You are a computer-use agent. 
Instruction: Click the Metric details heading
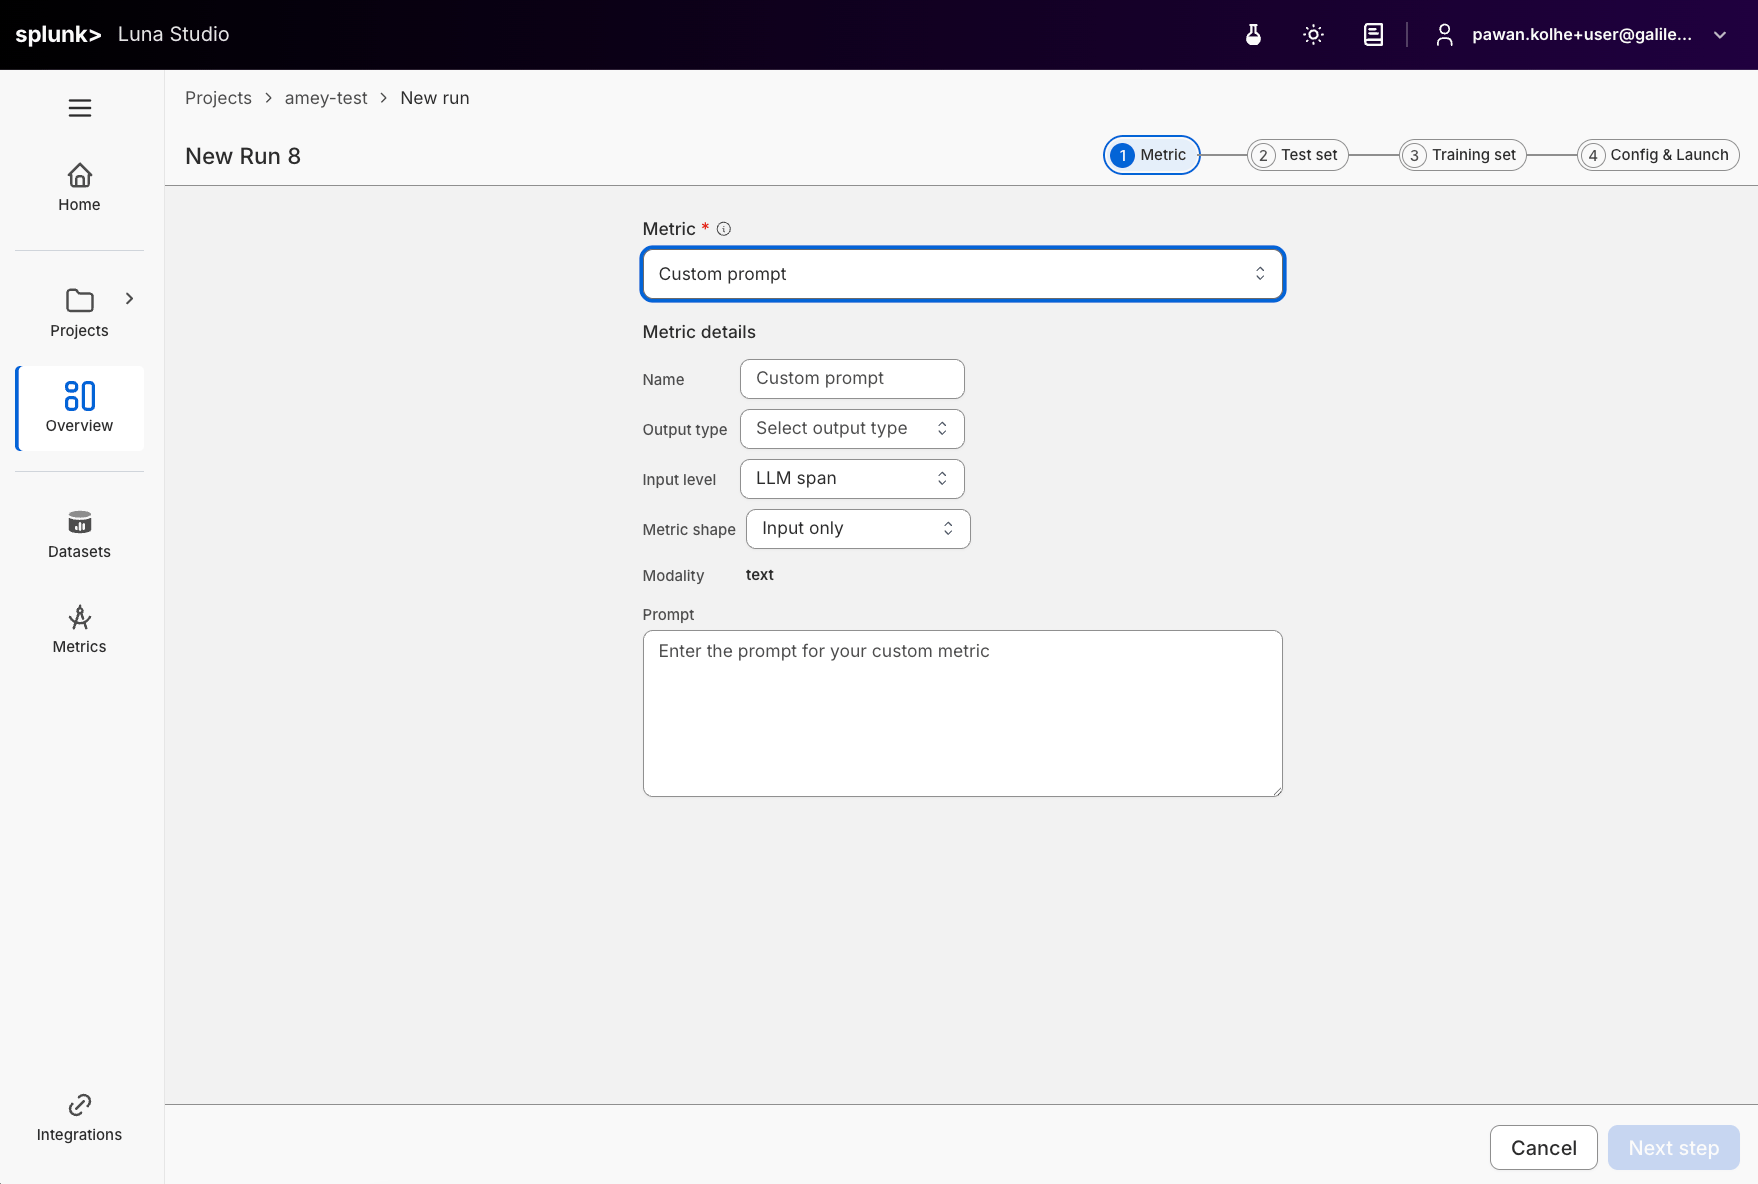pos(699,332)
